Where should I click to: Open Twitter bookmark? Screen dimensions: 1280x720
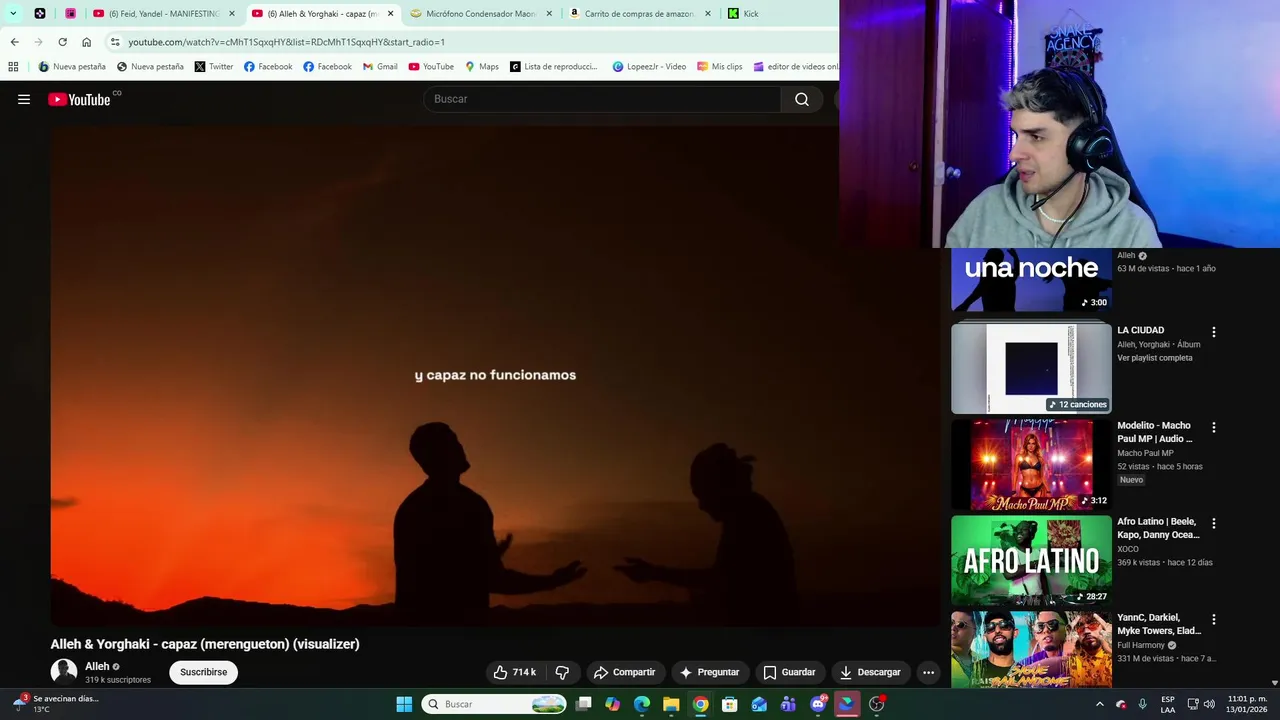coord(214,67)
